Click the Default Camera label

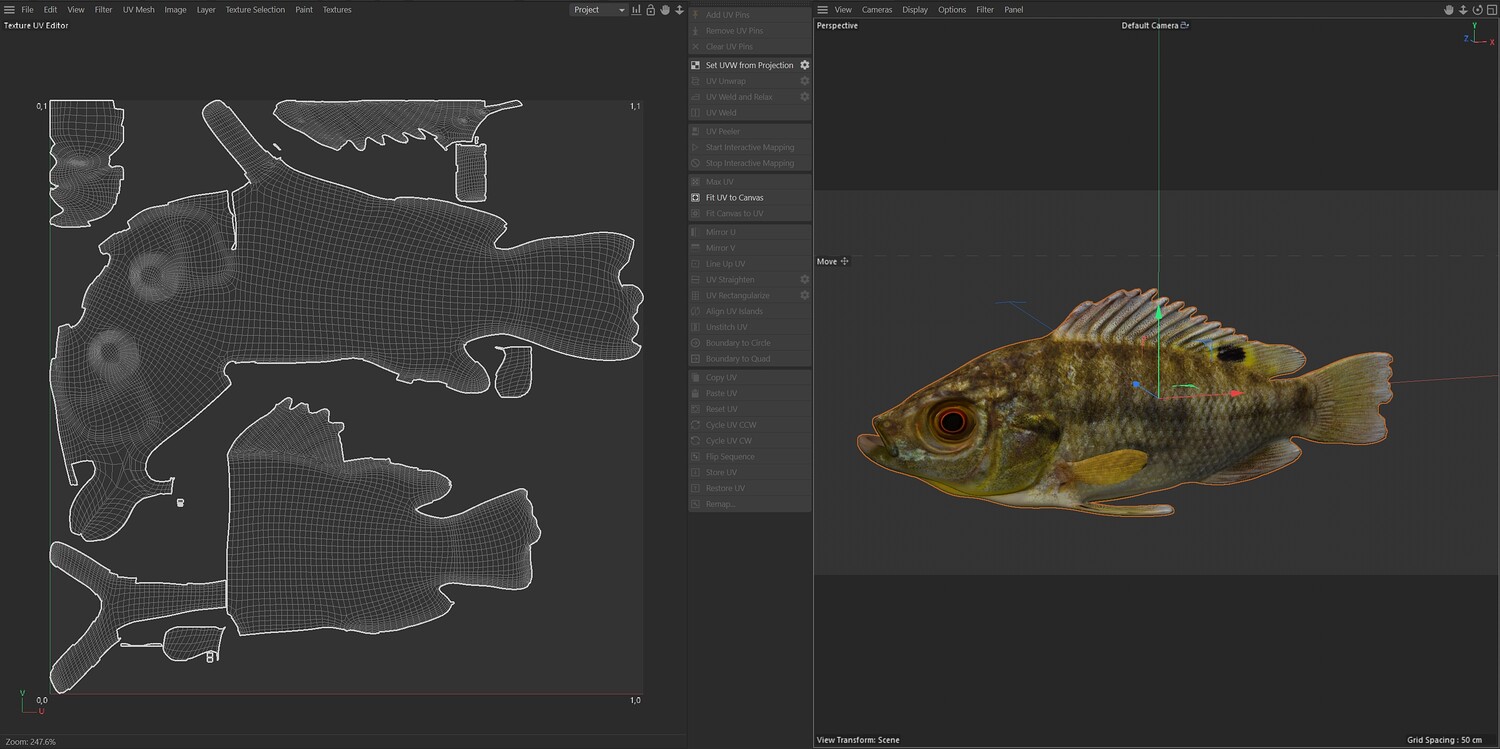click(x=1150, y=26)
